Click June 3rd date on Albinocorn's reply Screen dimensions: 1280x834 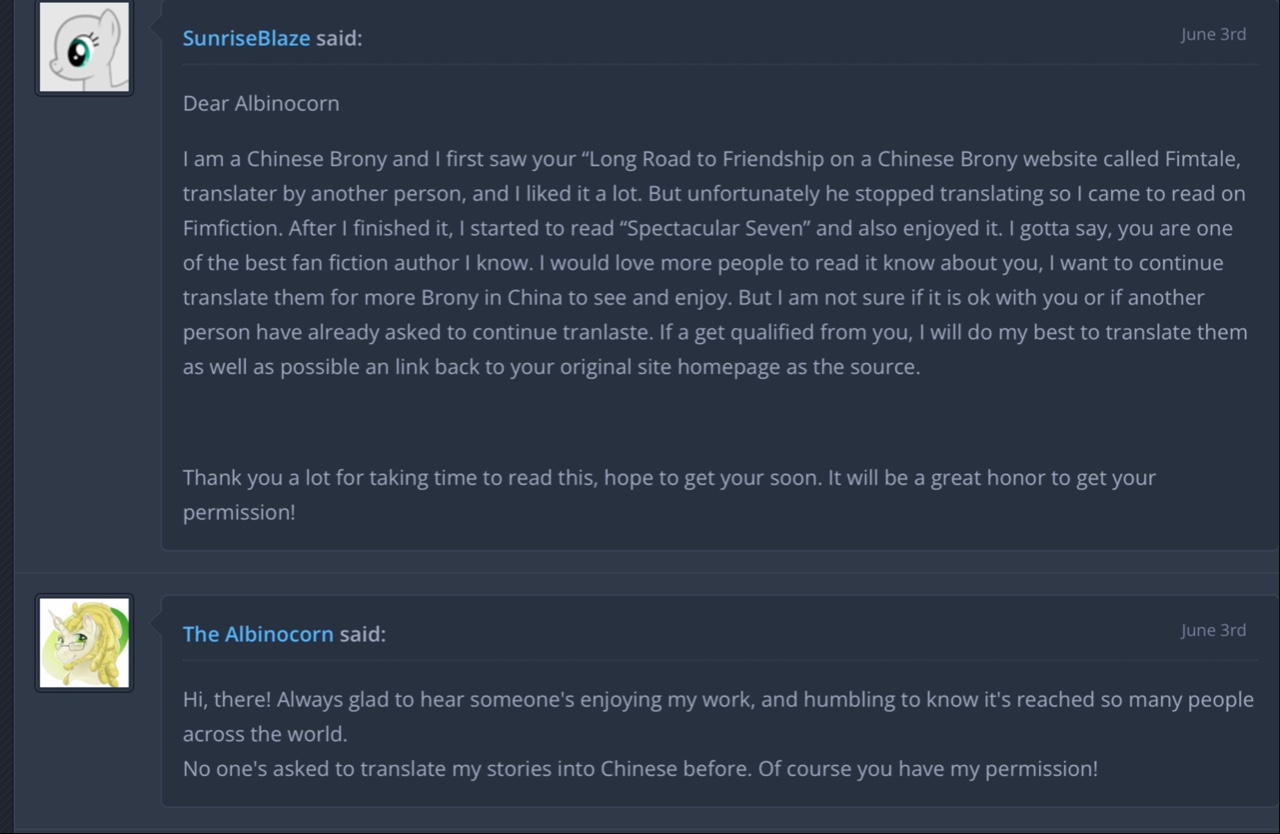(x=1213, y=630)
